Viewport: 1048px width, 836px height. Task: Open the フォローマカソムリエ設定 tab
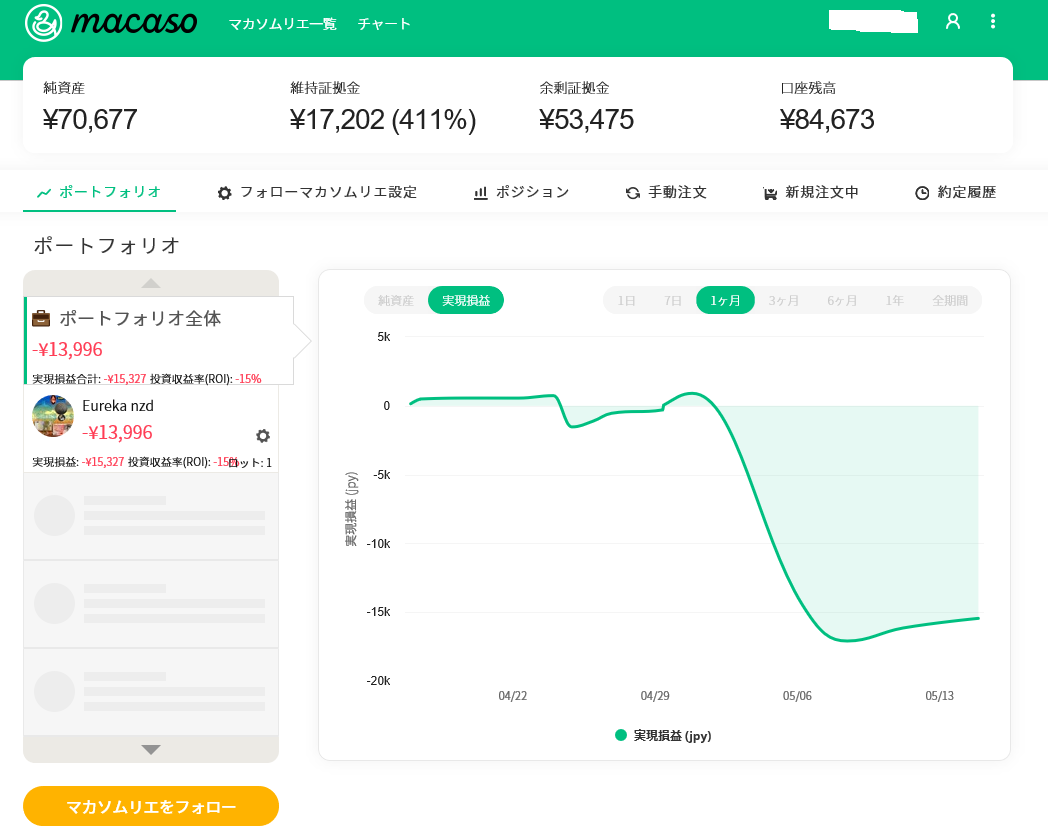[x=317, y=192]
